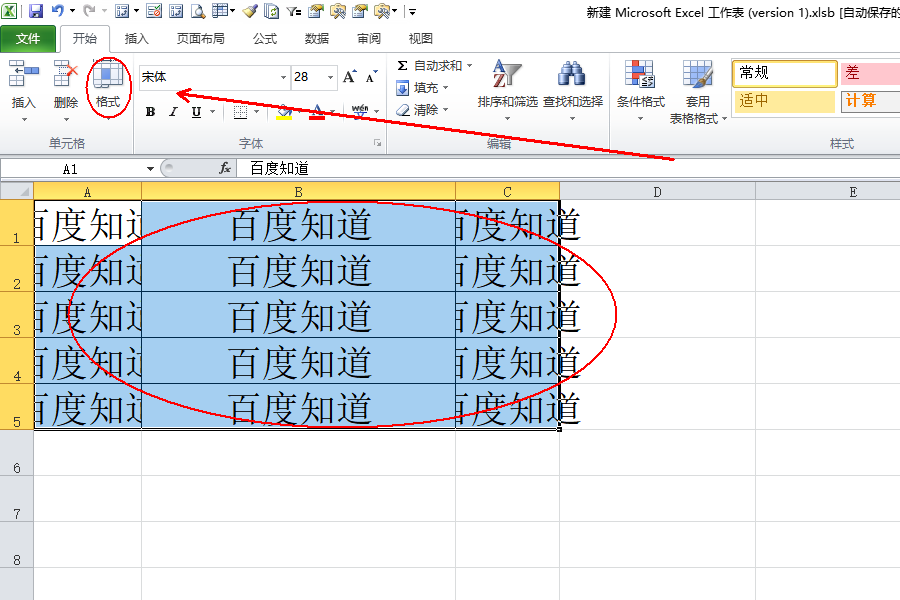Click the 删除 cells icon

pos(65,73)
